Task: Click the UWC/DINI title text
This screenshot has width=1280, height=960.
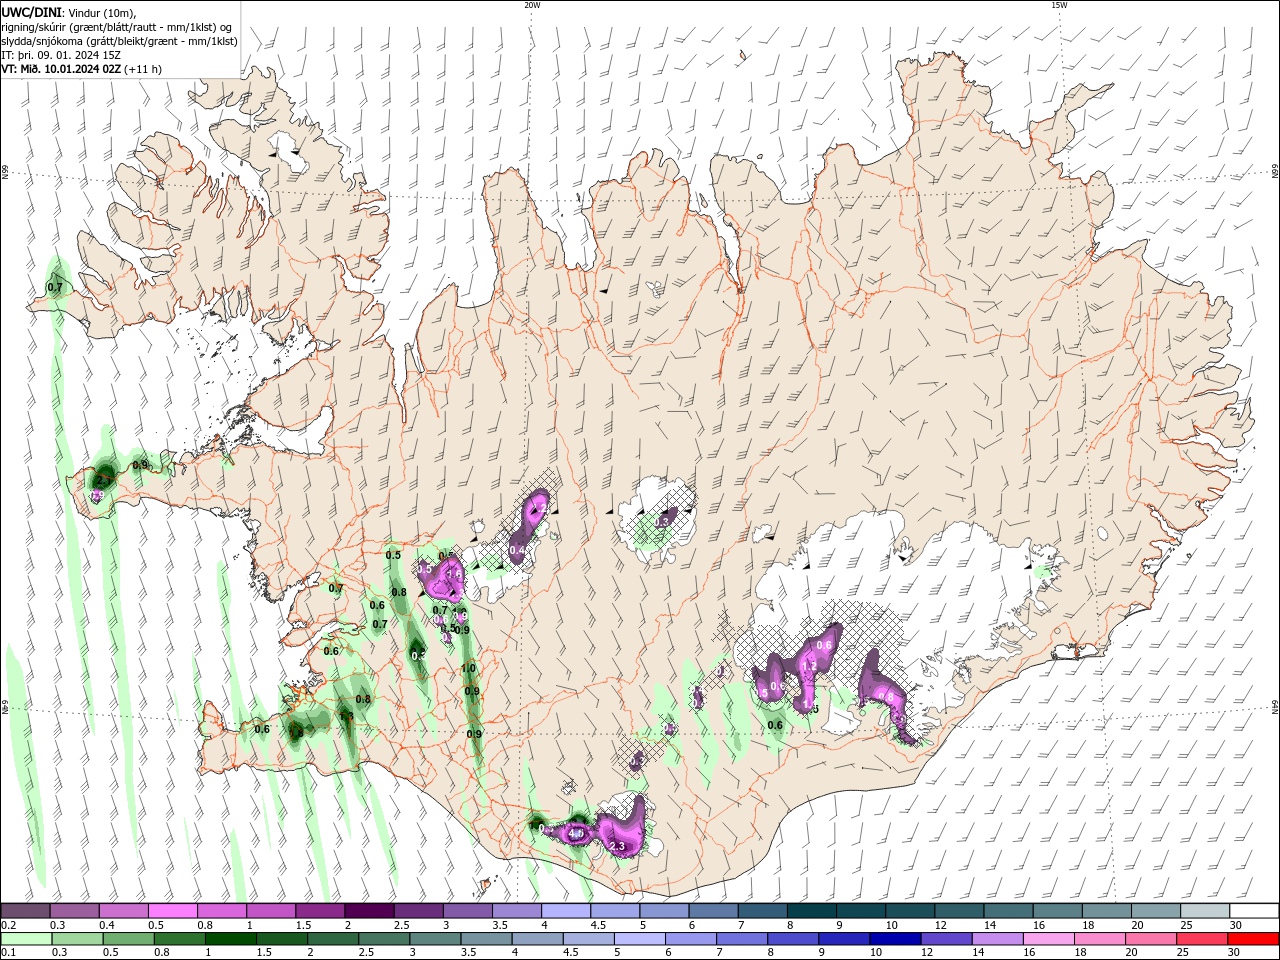Action: tap(30, 12)
